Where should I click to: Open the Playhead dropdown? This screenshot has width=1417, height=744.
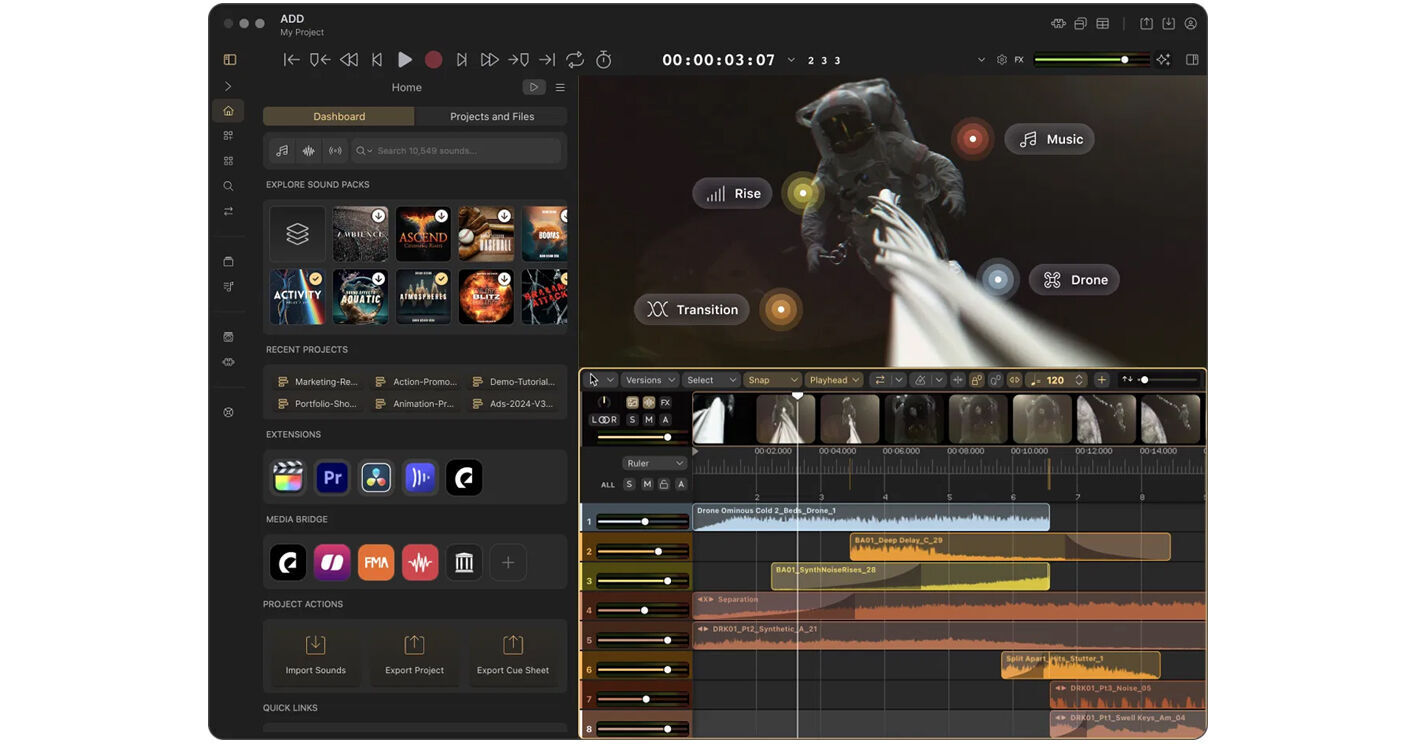pyautogui.click(x=834, y=380)
